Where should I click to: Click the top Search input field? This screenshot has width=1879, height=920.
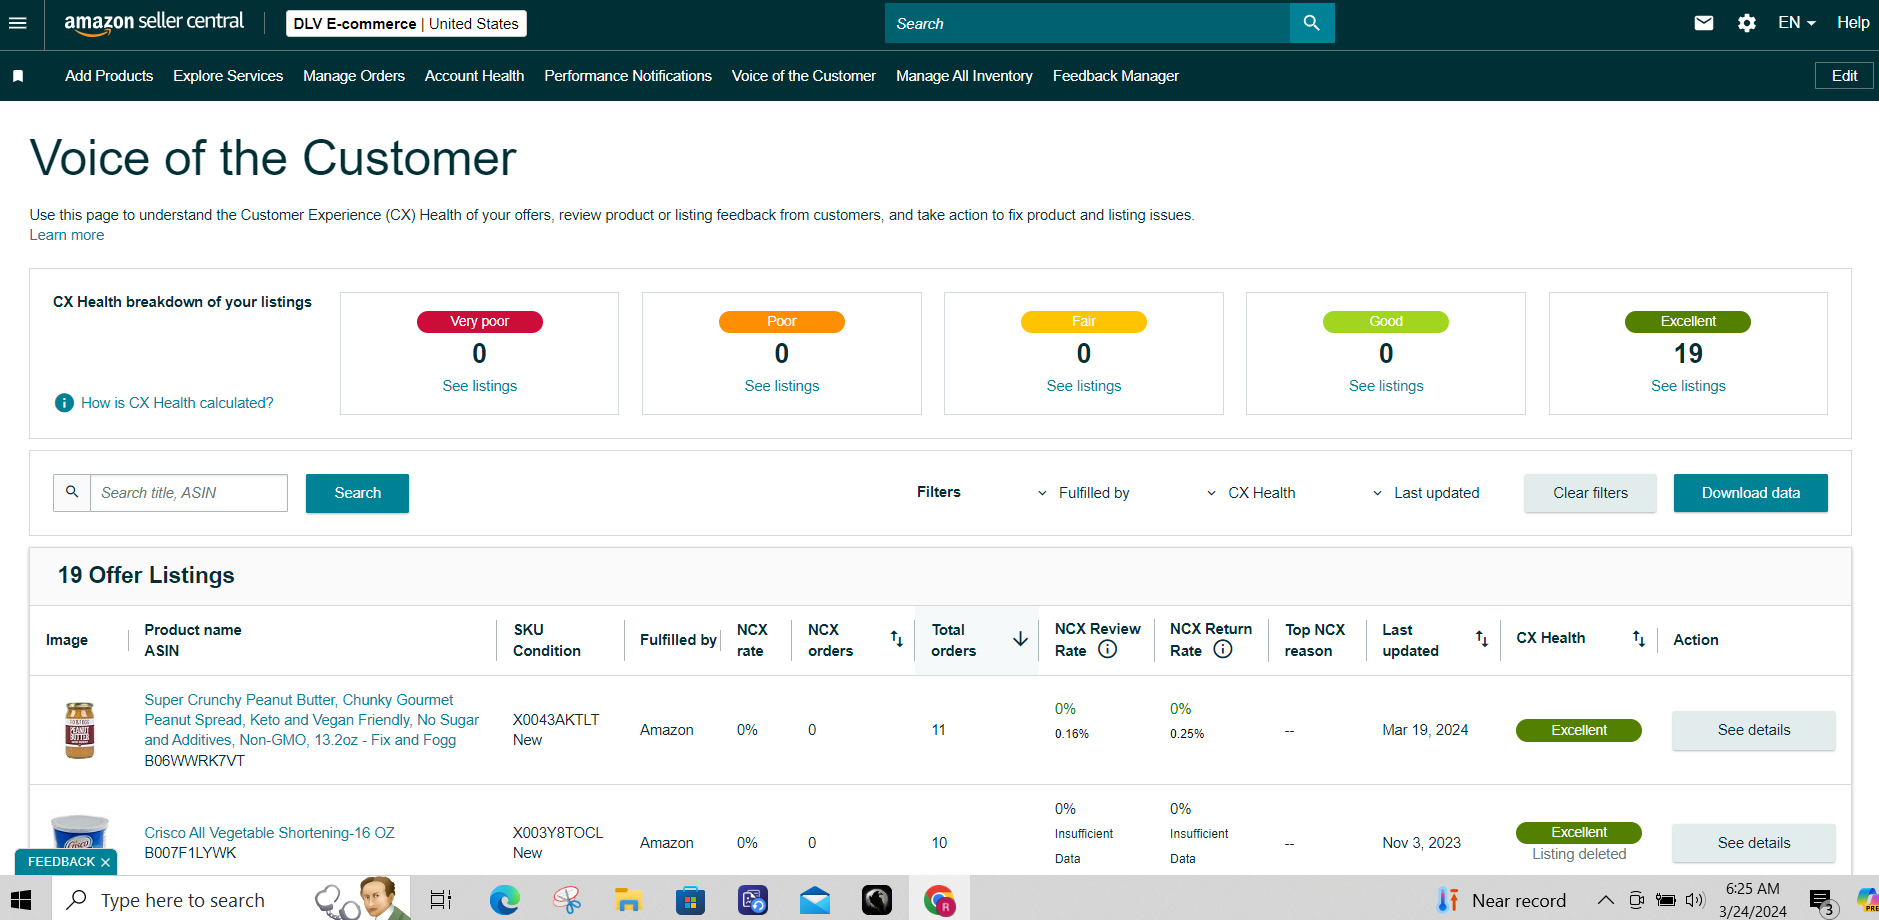pos(1087,23)
